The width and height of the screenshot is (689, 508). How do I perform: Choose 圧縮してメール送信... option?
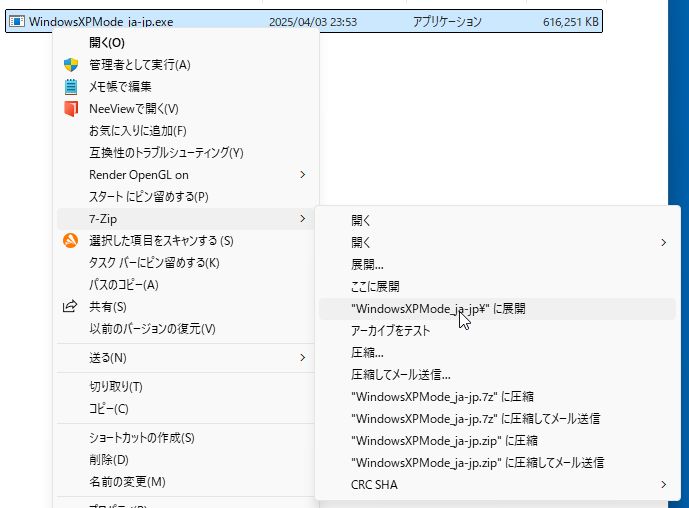(401, 375)
